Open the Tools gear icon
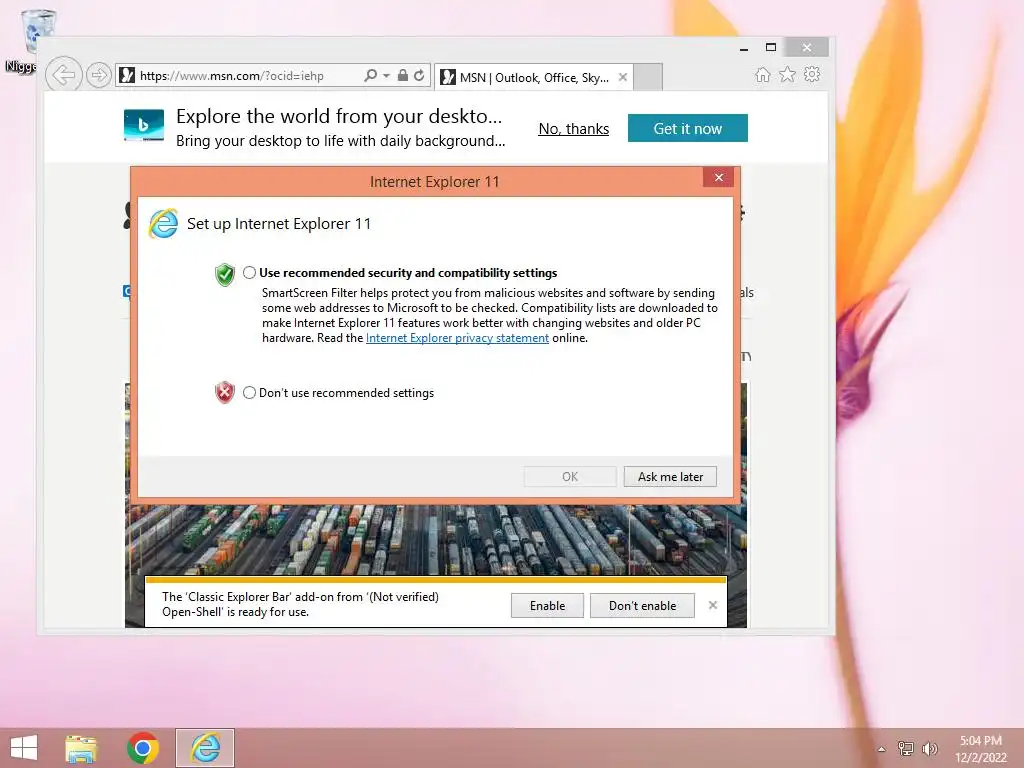Image resolution: width=1024 pixels, height=768 pixels. point(812,74)
